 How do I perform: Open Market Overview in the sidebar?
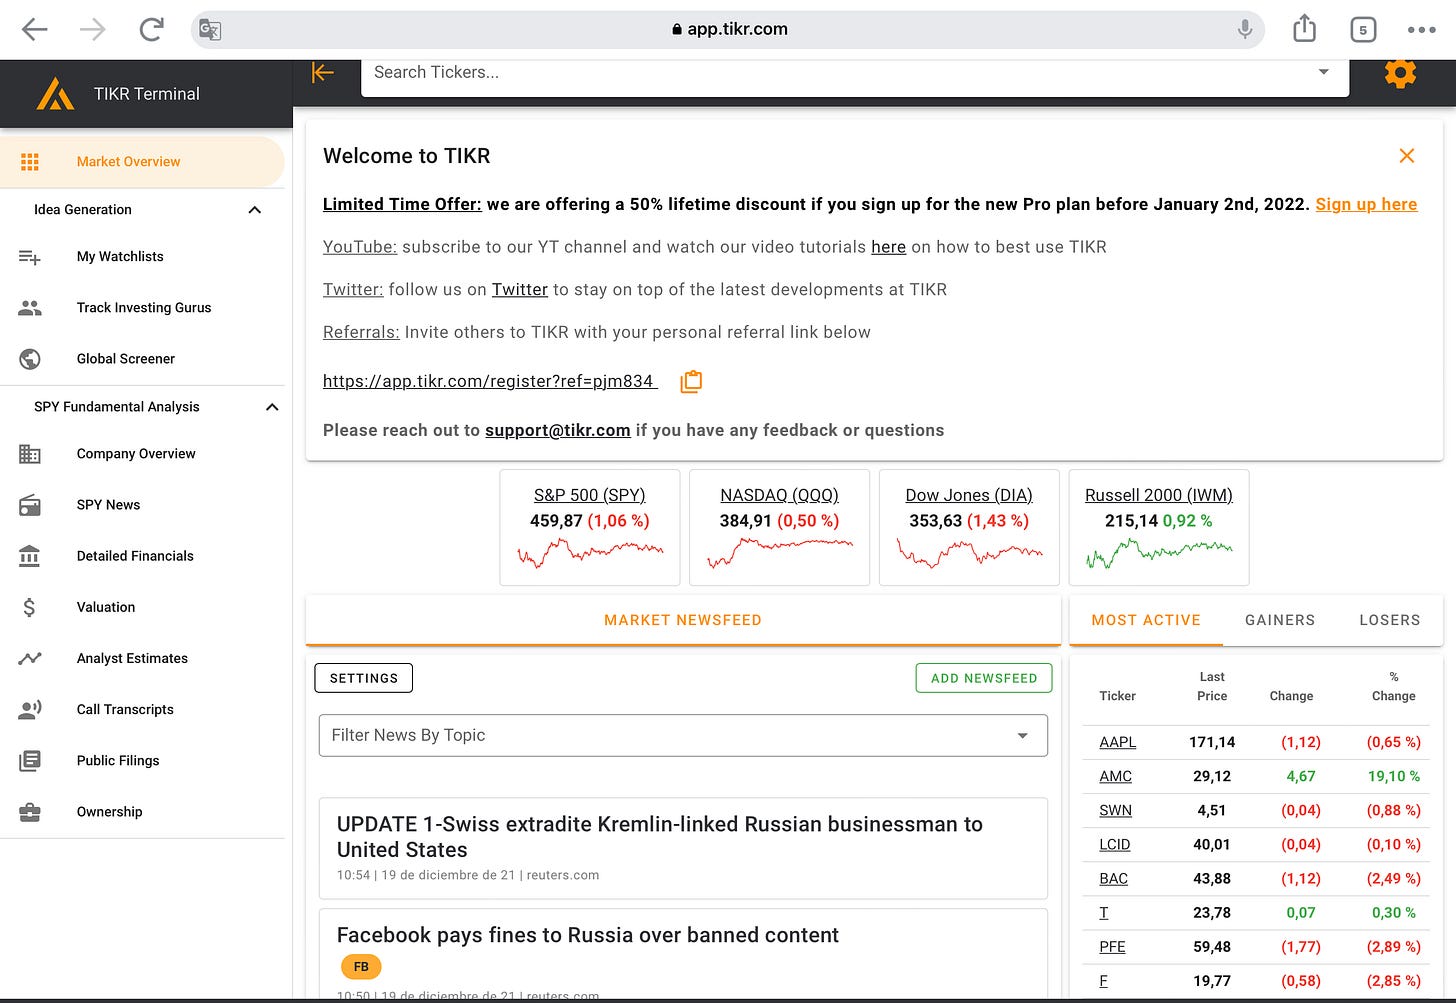[x=142, y=162]
